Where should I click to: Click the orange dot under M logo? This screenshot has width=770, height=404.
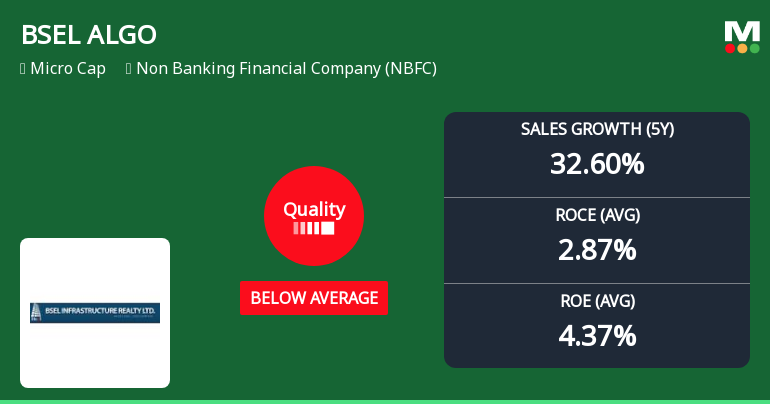tap(742, 48)
